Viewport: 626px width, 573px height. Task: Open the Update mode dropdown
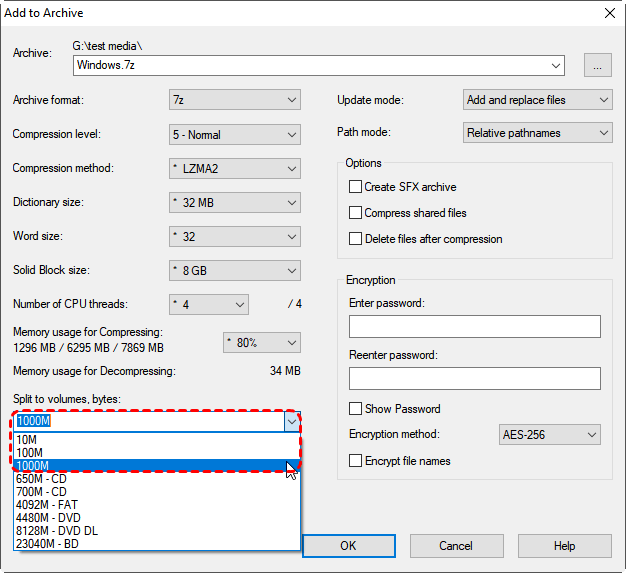(538, 100)
